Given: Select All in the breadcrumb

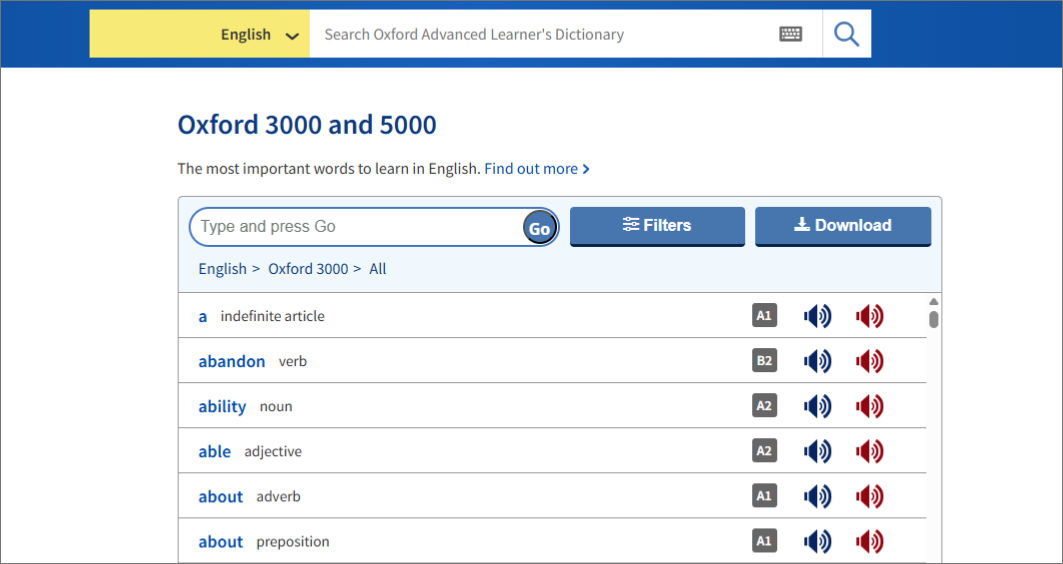Looking at the screenshot, I should click(378, 269).
